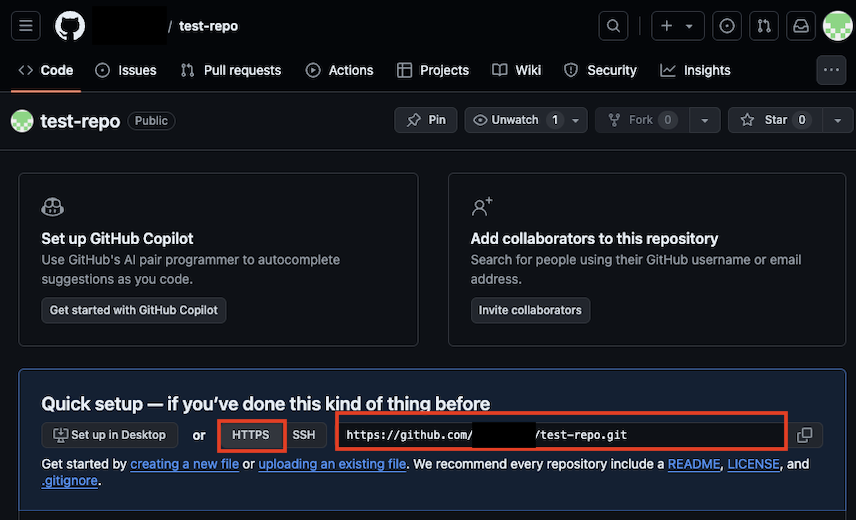Follow the uploading an existing file link
The height and width of the screenshot is (520, 856).
tap(332, 464)
